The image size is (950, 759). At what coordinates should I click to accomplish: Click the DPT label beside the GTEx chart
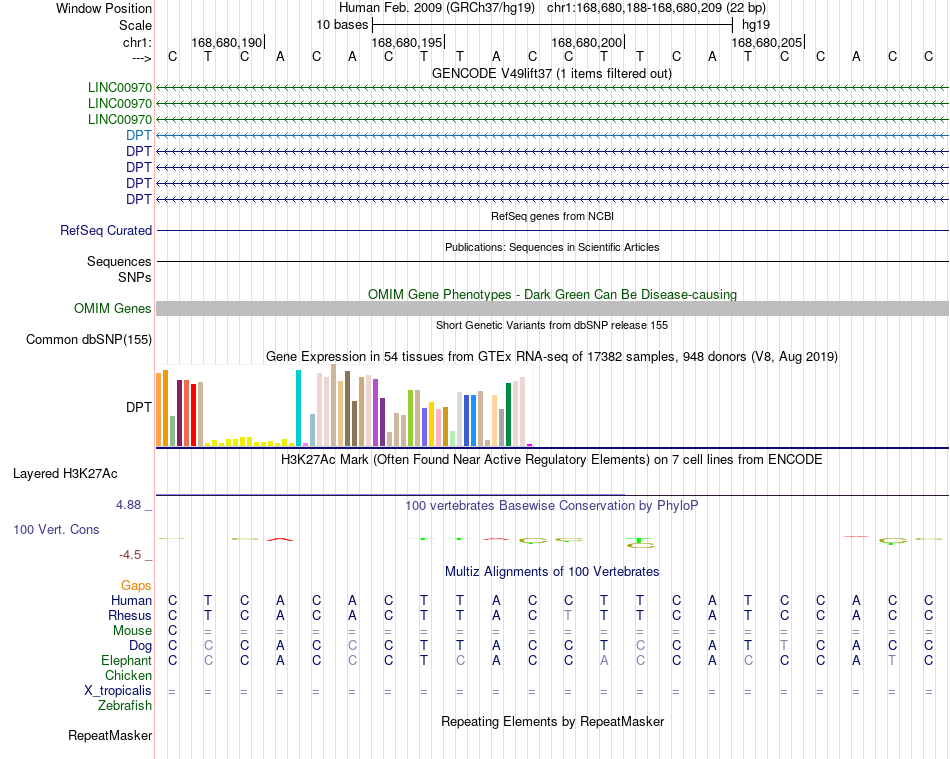[x=139, y=407]
